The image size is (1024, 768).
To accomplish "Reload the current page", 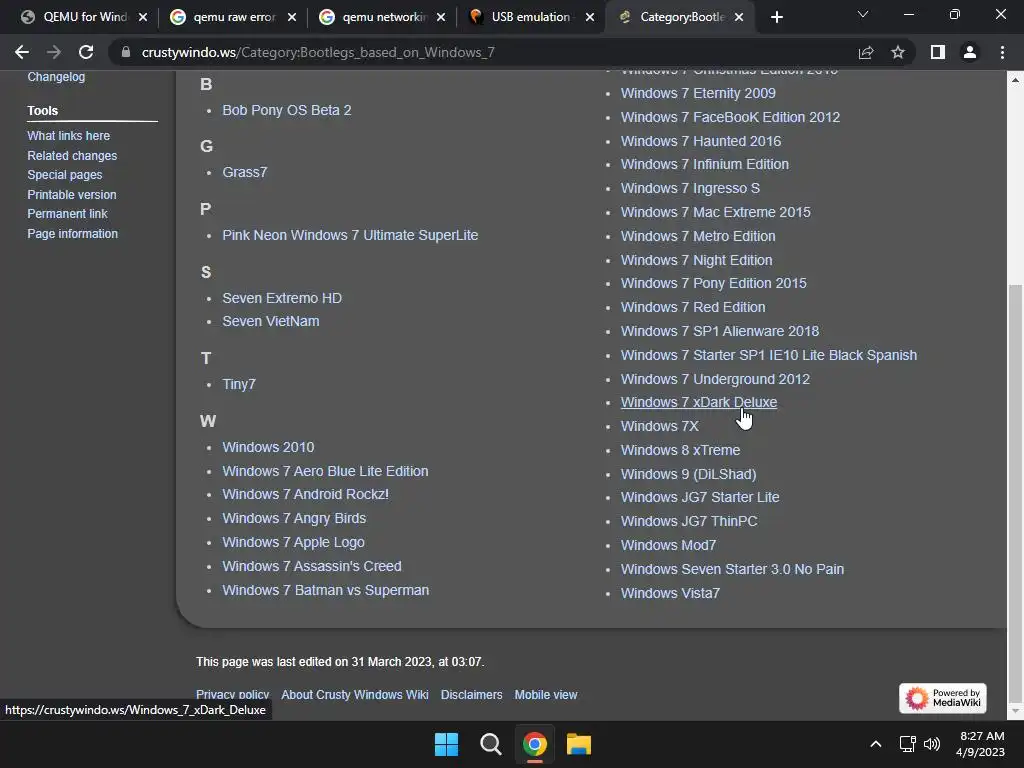I will coord(86,52).
